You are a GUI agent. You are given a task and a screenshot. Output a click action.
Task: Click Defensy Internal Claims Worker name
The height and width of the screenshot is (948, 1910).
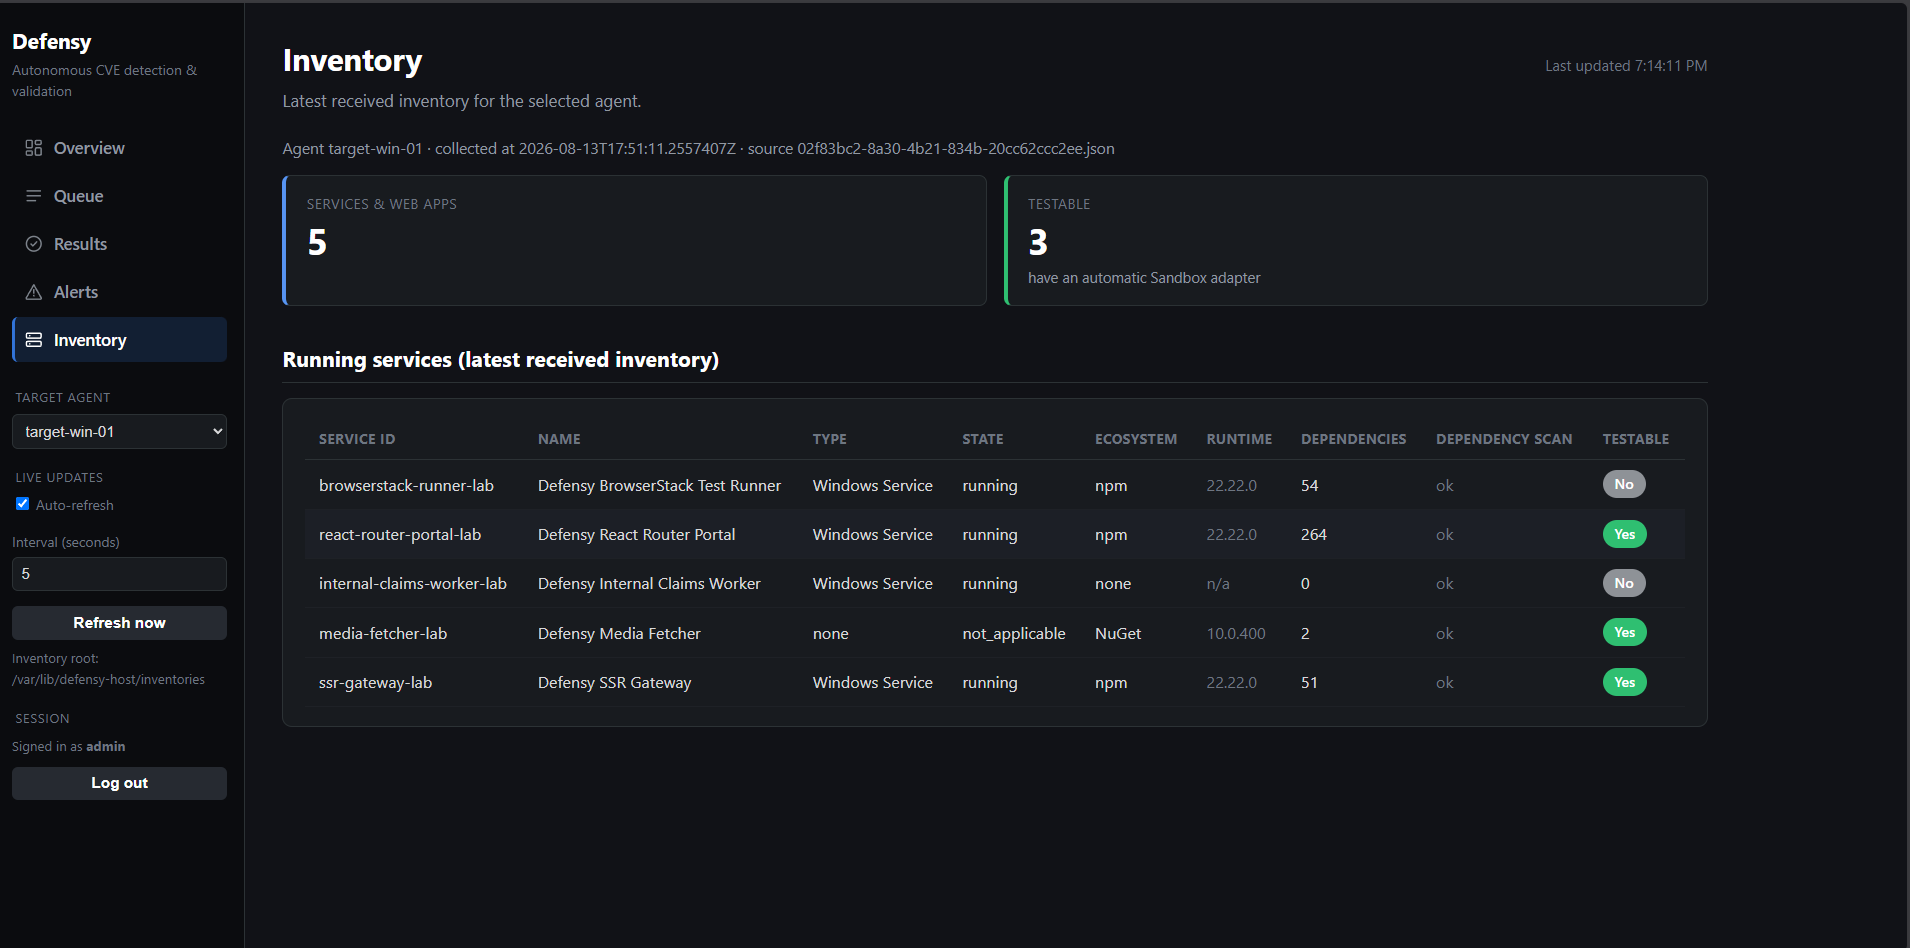649,584
